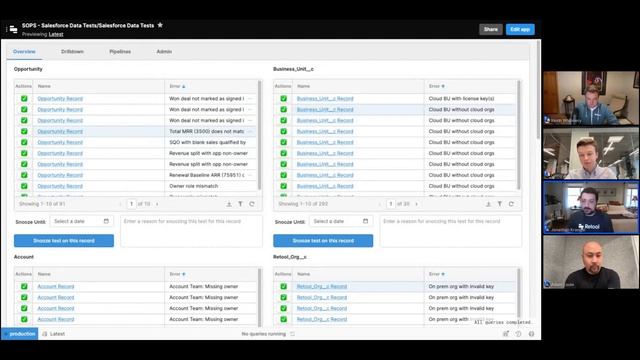Viewport: 640px width, 360px height.
Task: Star the SOPS Salesforce Data Tests app
Action: [160, 25]
